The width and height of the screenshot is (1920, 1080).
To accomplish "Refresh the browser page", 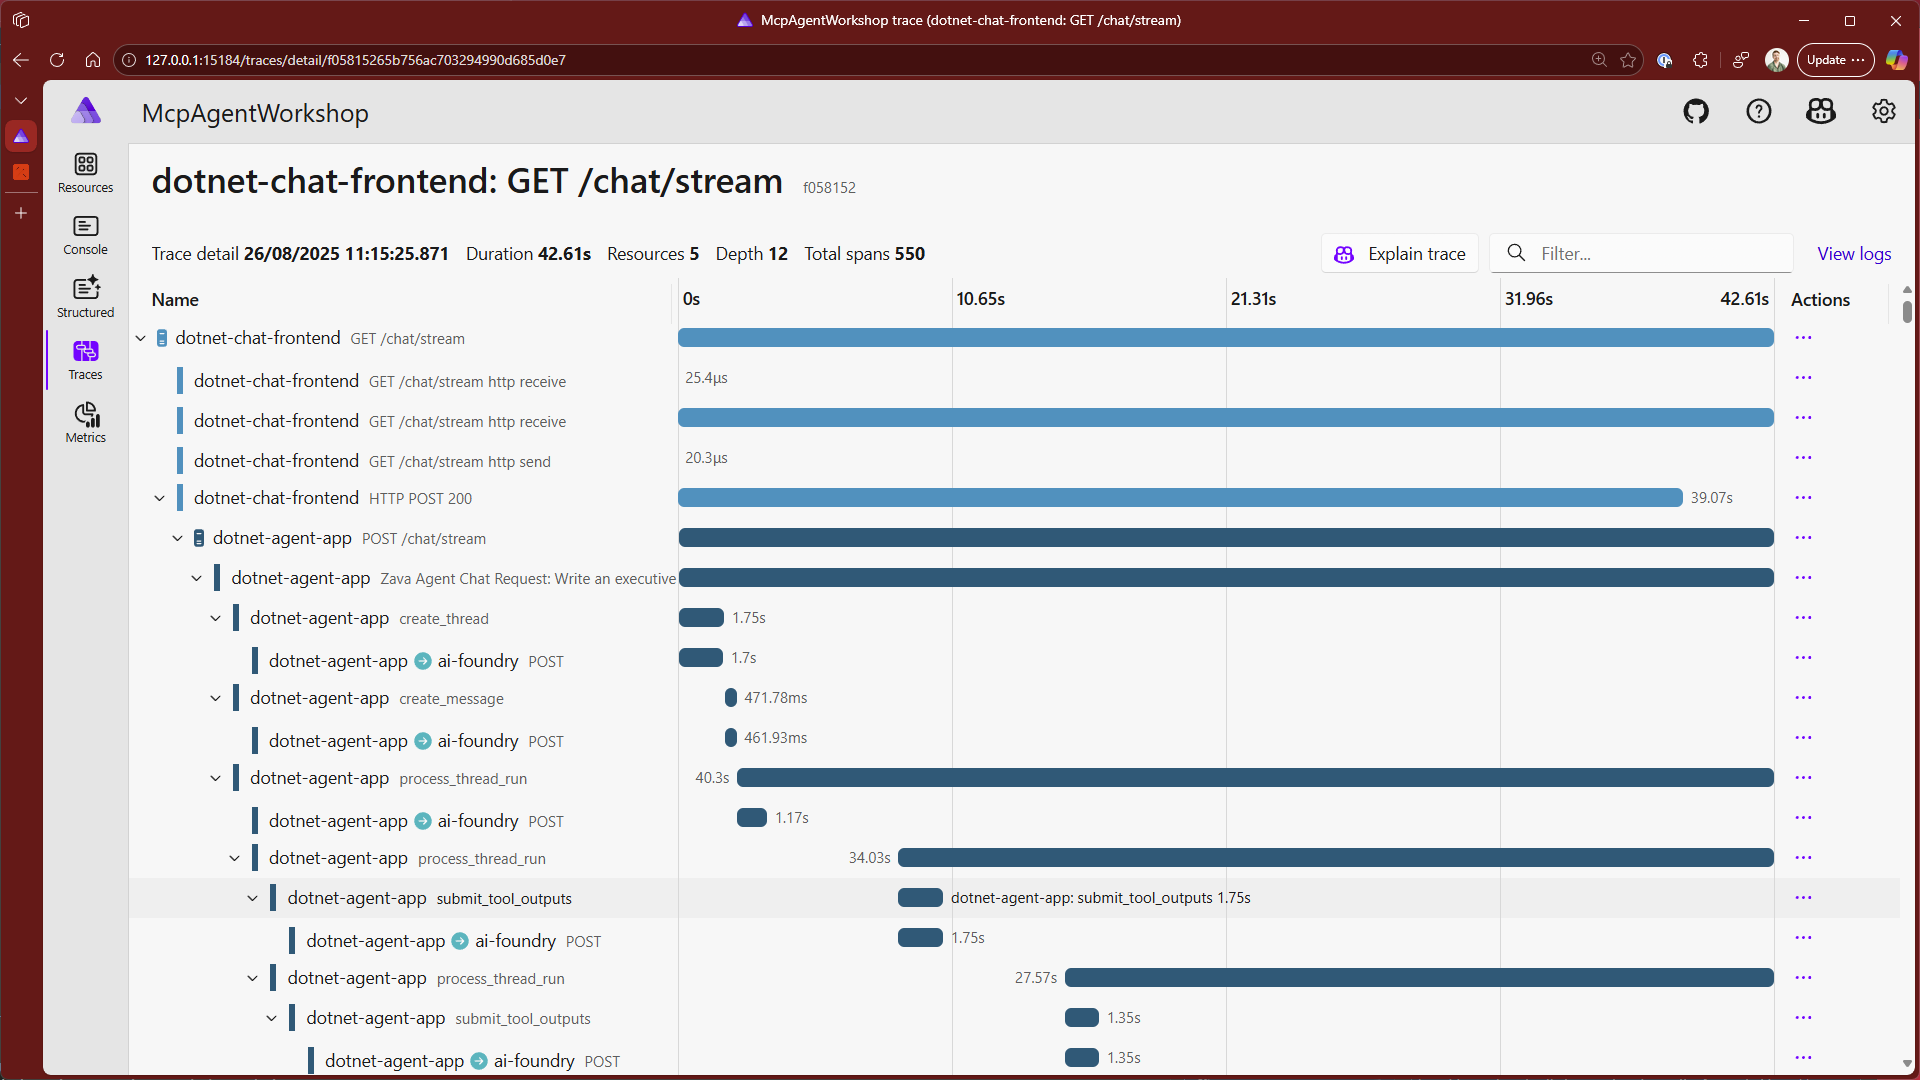I will 57,60.
